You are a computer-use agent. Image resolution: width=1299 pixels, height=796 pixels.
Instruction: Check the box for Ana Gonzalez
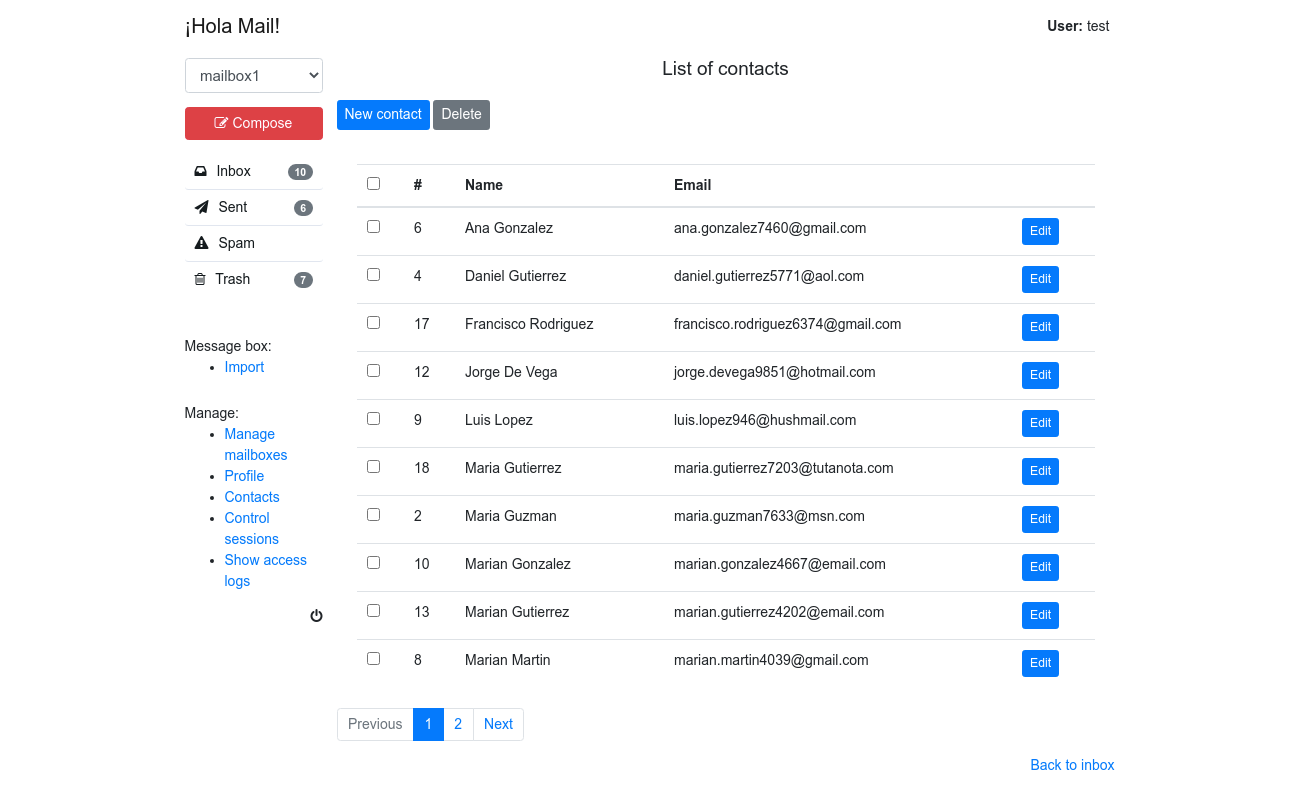point(373,227)
